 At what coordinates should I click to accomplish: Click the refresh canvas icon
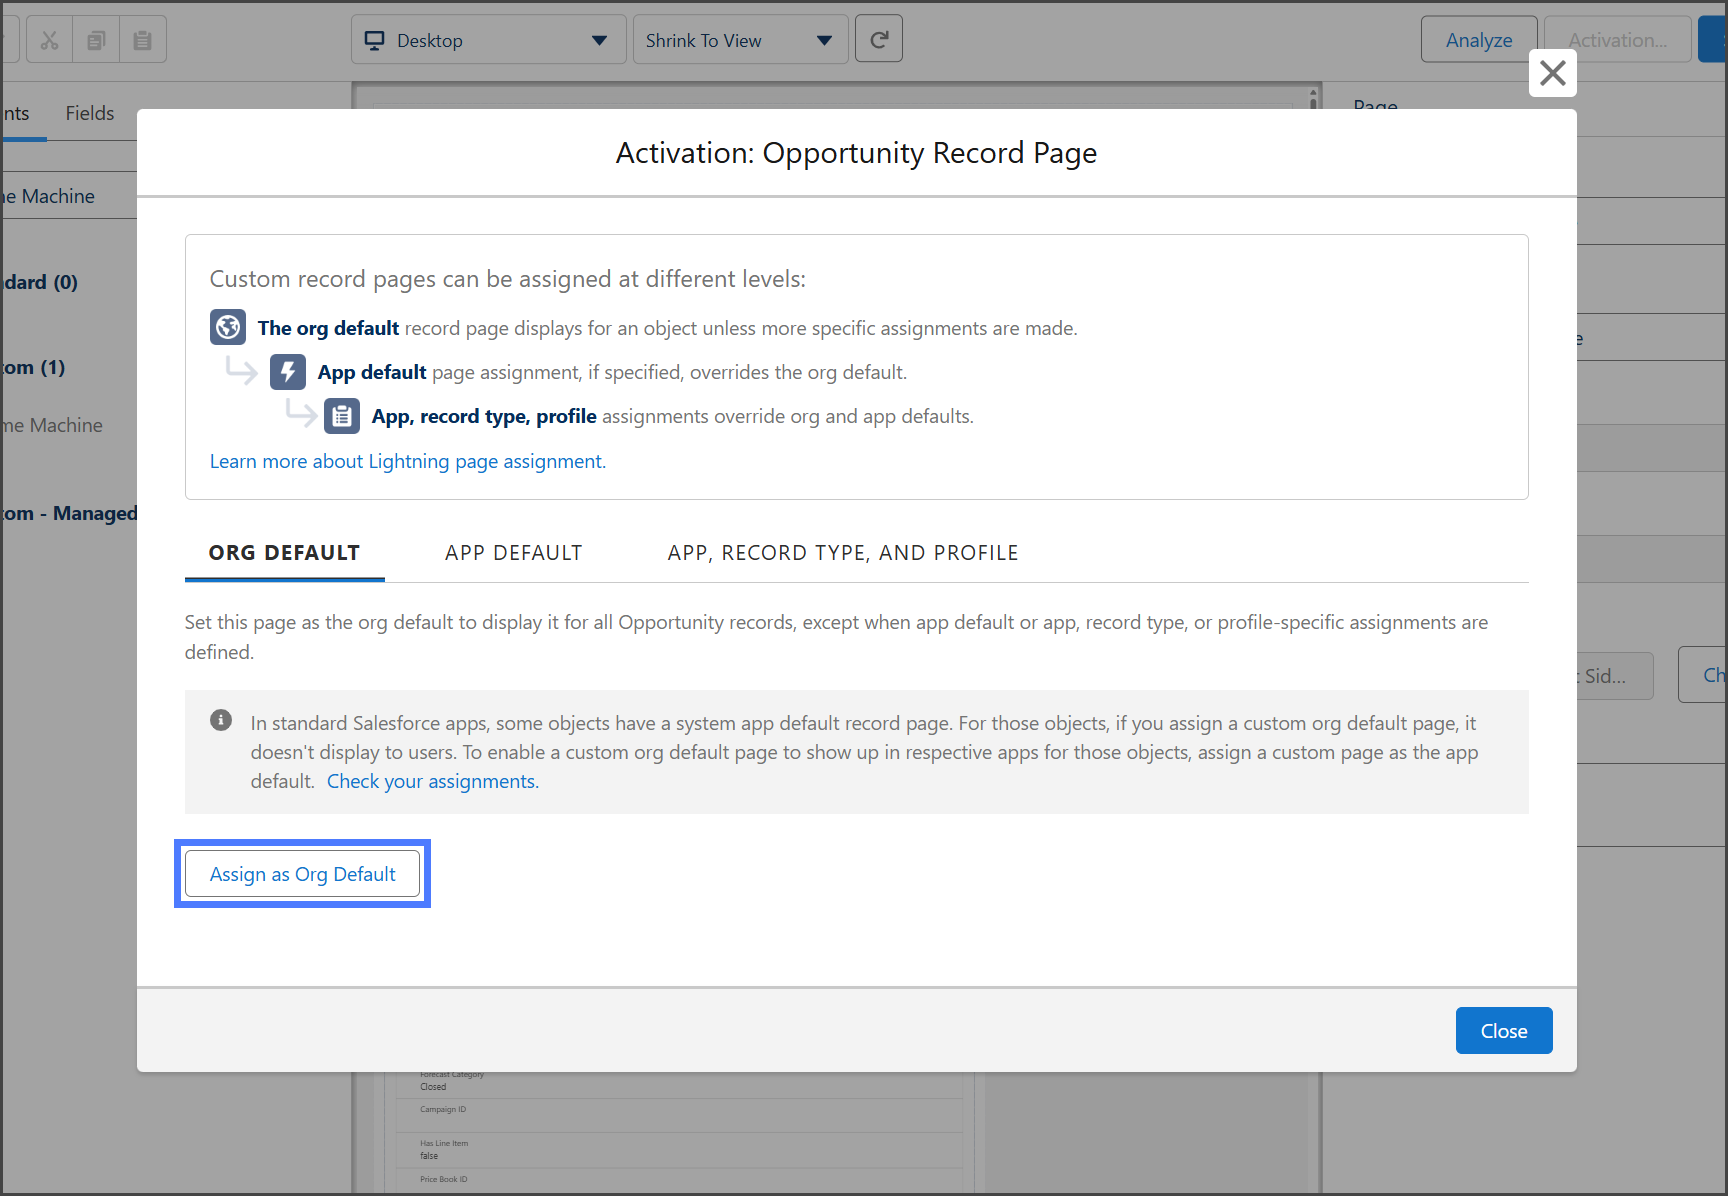tap(879, 40)
